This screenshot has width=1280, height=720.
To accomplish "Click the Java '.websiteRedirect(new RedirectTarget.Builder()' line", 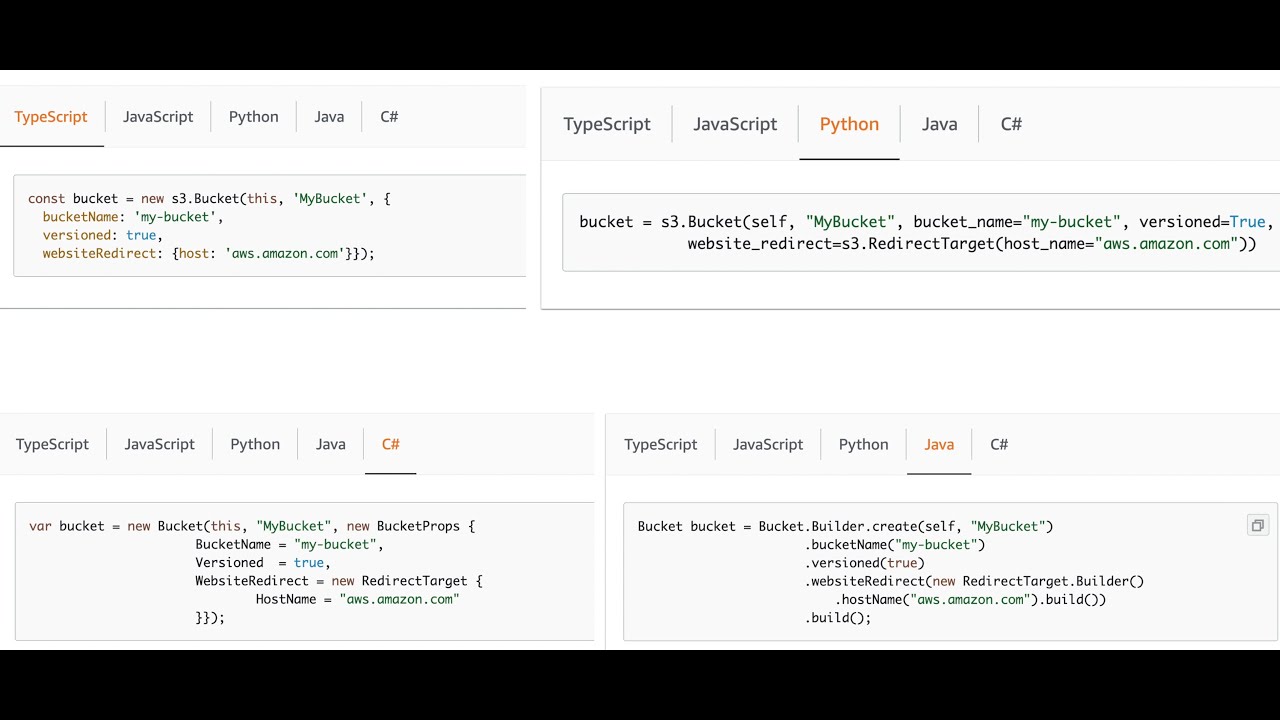I will click(974, 581).
